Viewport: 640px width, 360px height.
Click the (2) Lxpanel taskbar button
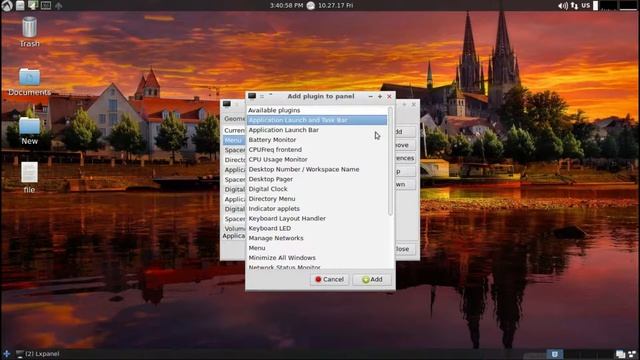(x=38, y=354)
